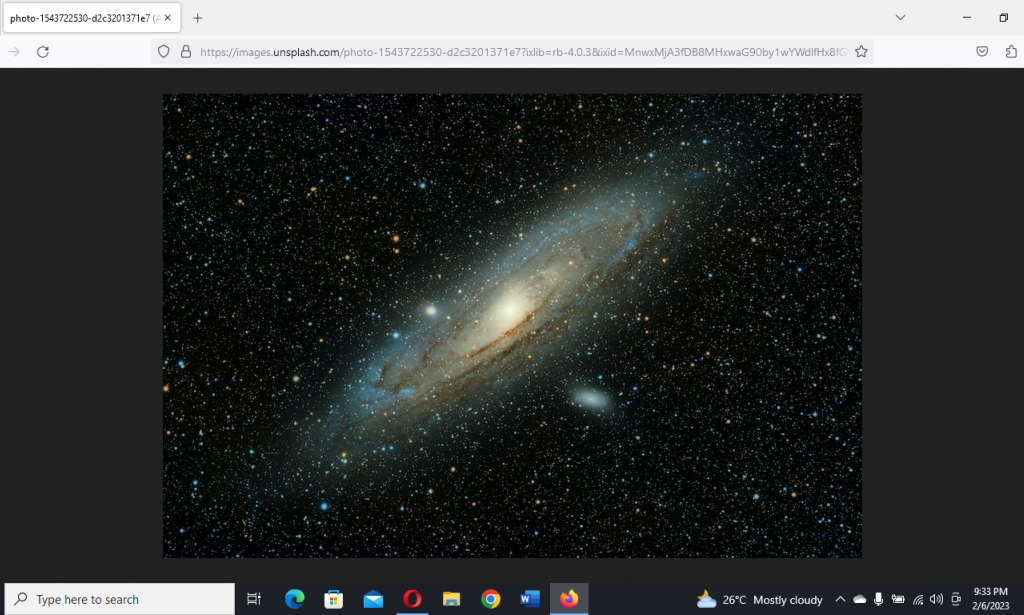Reload the current page
Viewport: 1024px width, 615px height.
click(42, 51)
